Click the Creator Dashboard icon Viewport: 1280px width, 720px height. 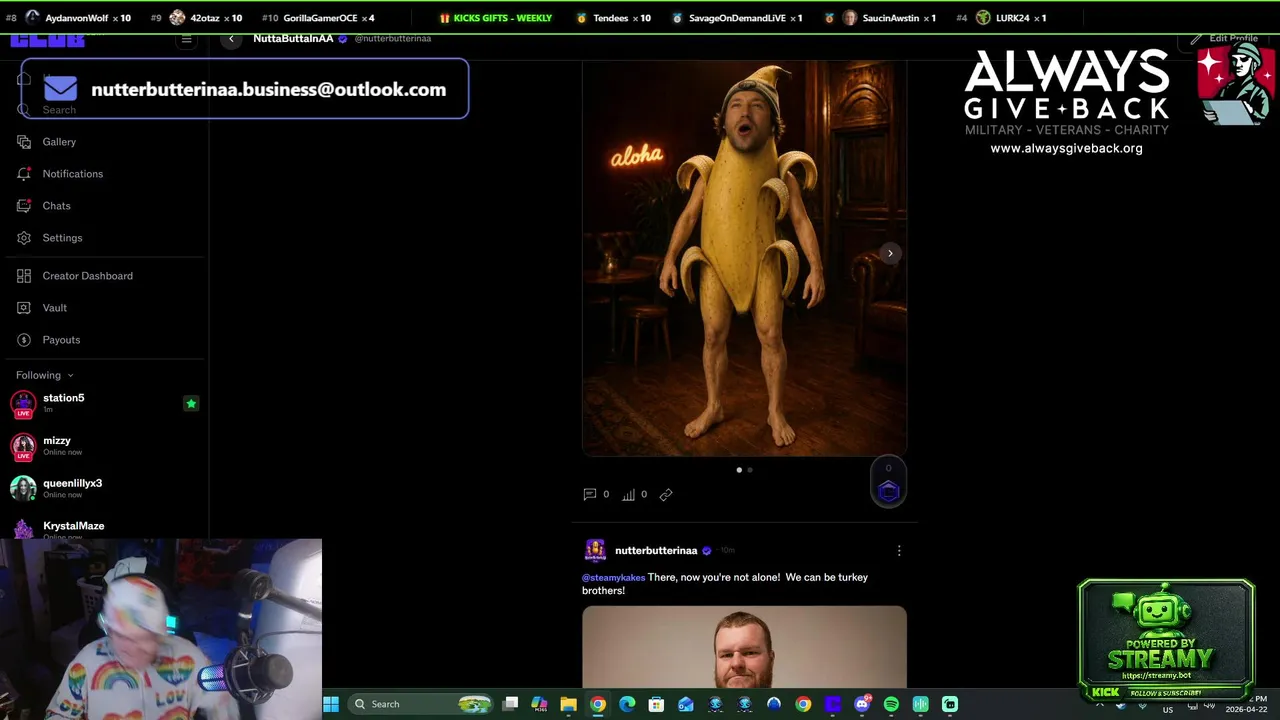(24, 276)
